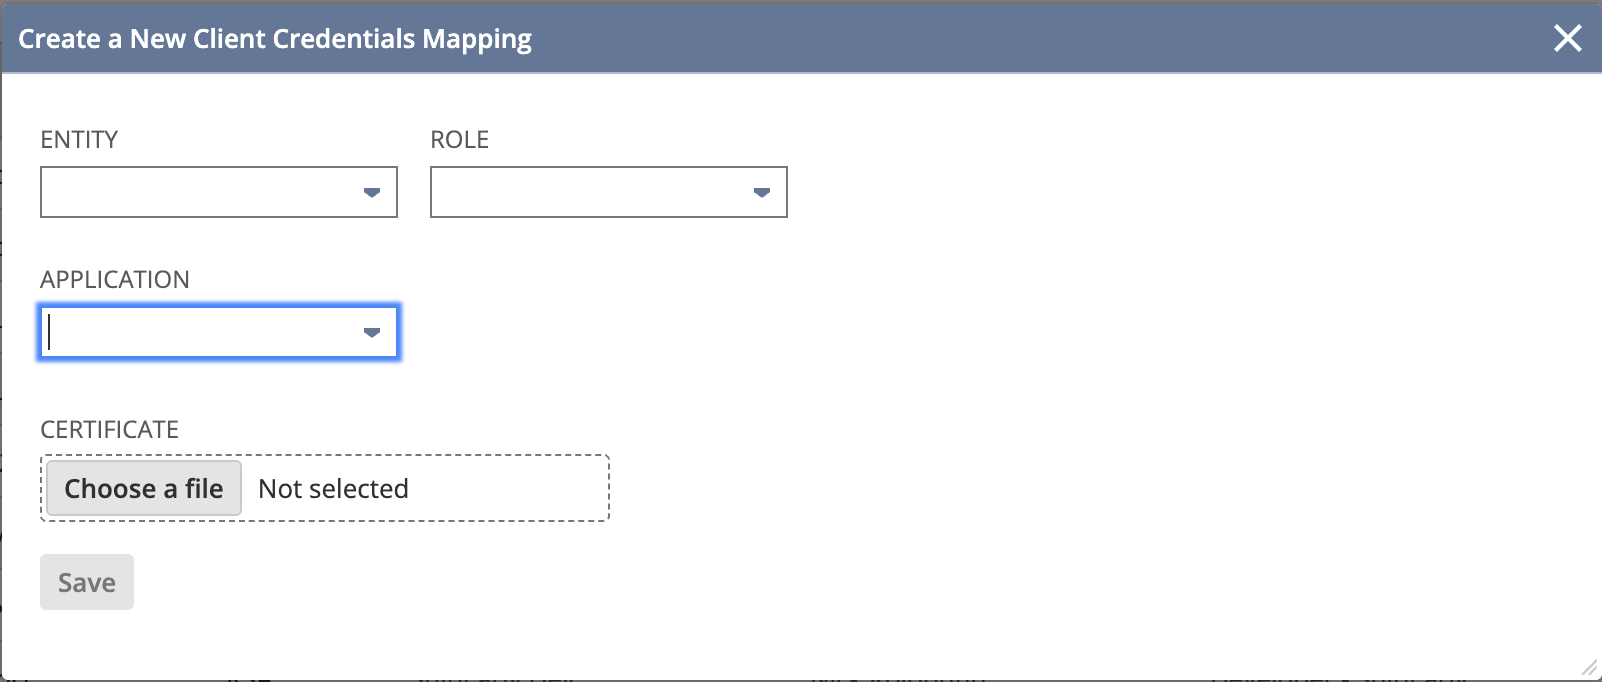Click the Choose a file button
The image size is (1602, 682).
(144, 488)
